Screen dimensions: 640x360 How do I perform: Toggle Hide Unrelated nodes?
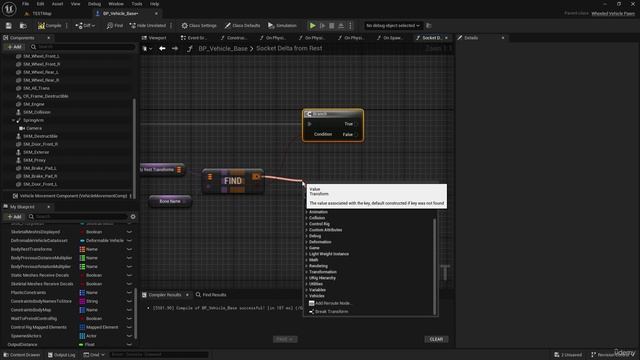coord(148,26)
